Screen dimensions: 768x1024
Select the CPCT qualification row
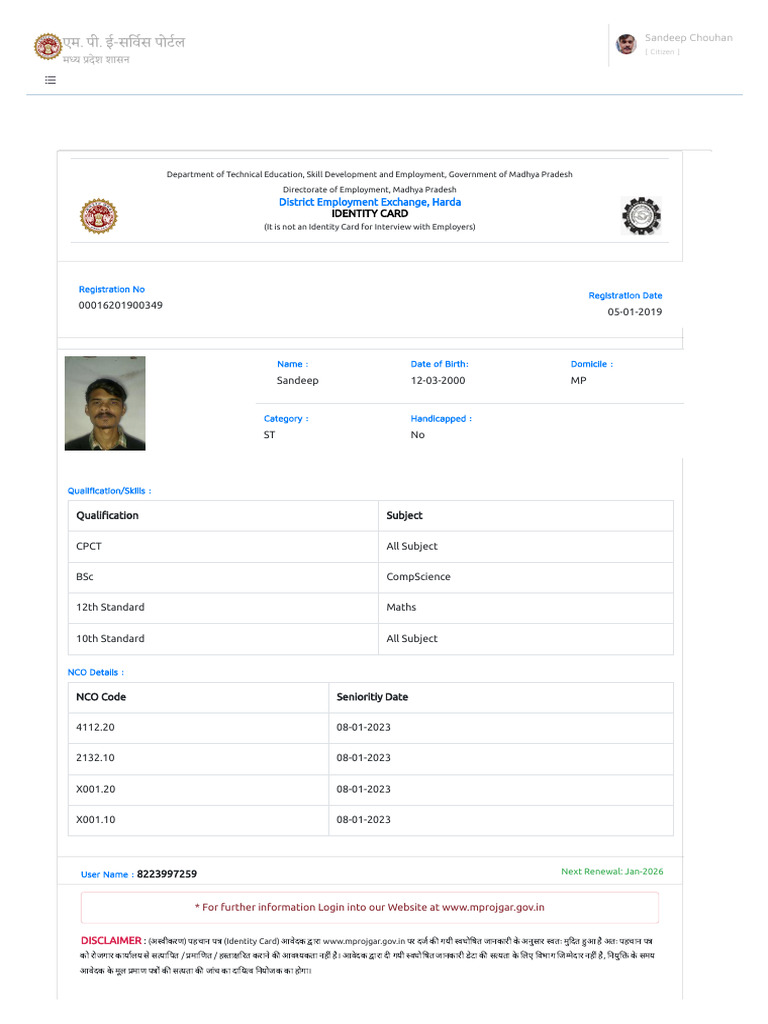(371, 547)
